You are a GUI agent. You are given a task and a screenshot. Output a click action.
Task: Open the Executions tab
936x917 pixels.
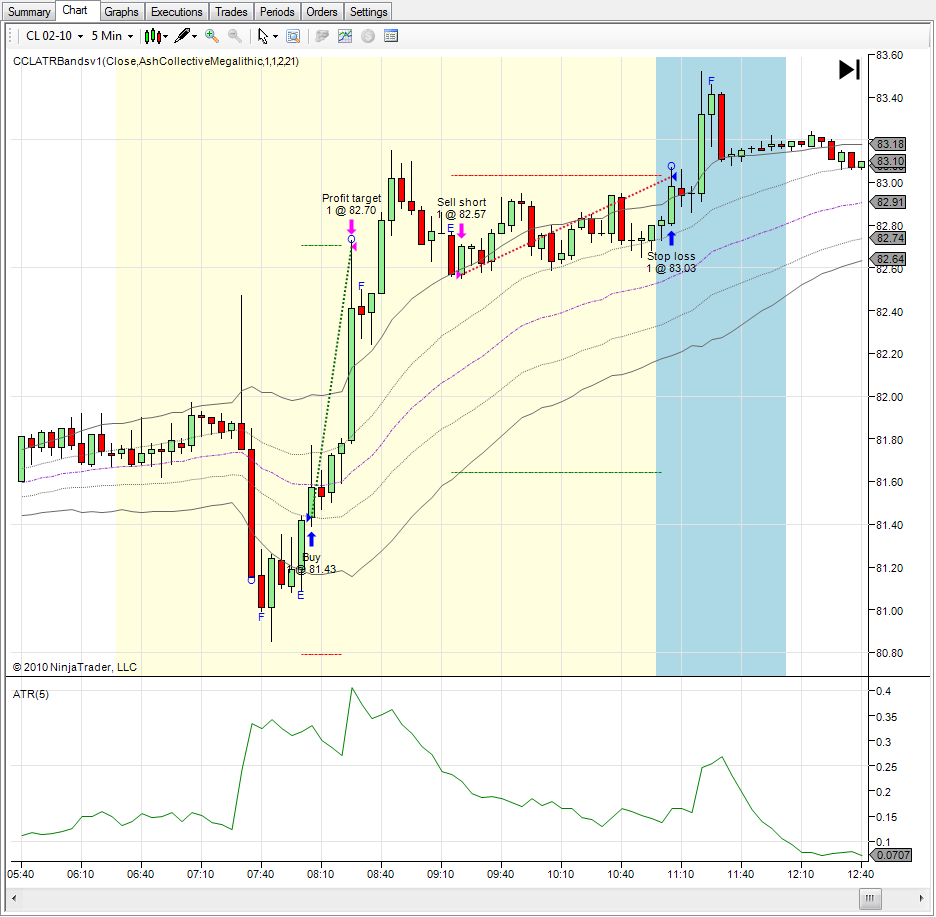coord(177,11)
